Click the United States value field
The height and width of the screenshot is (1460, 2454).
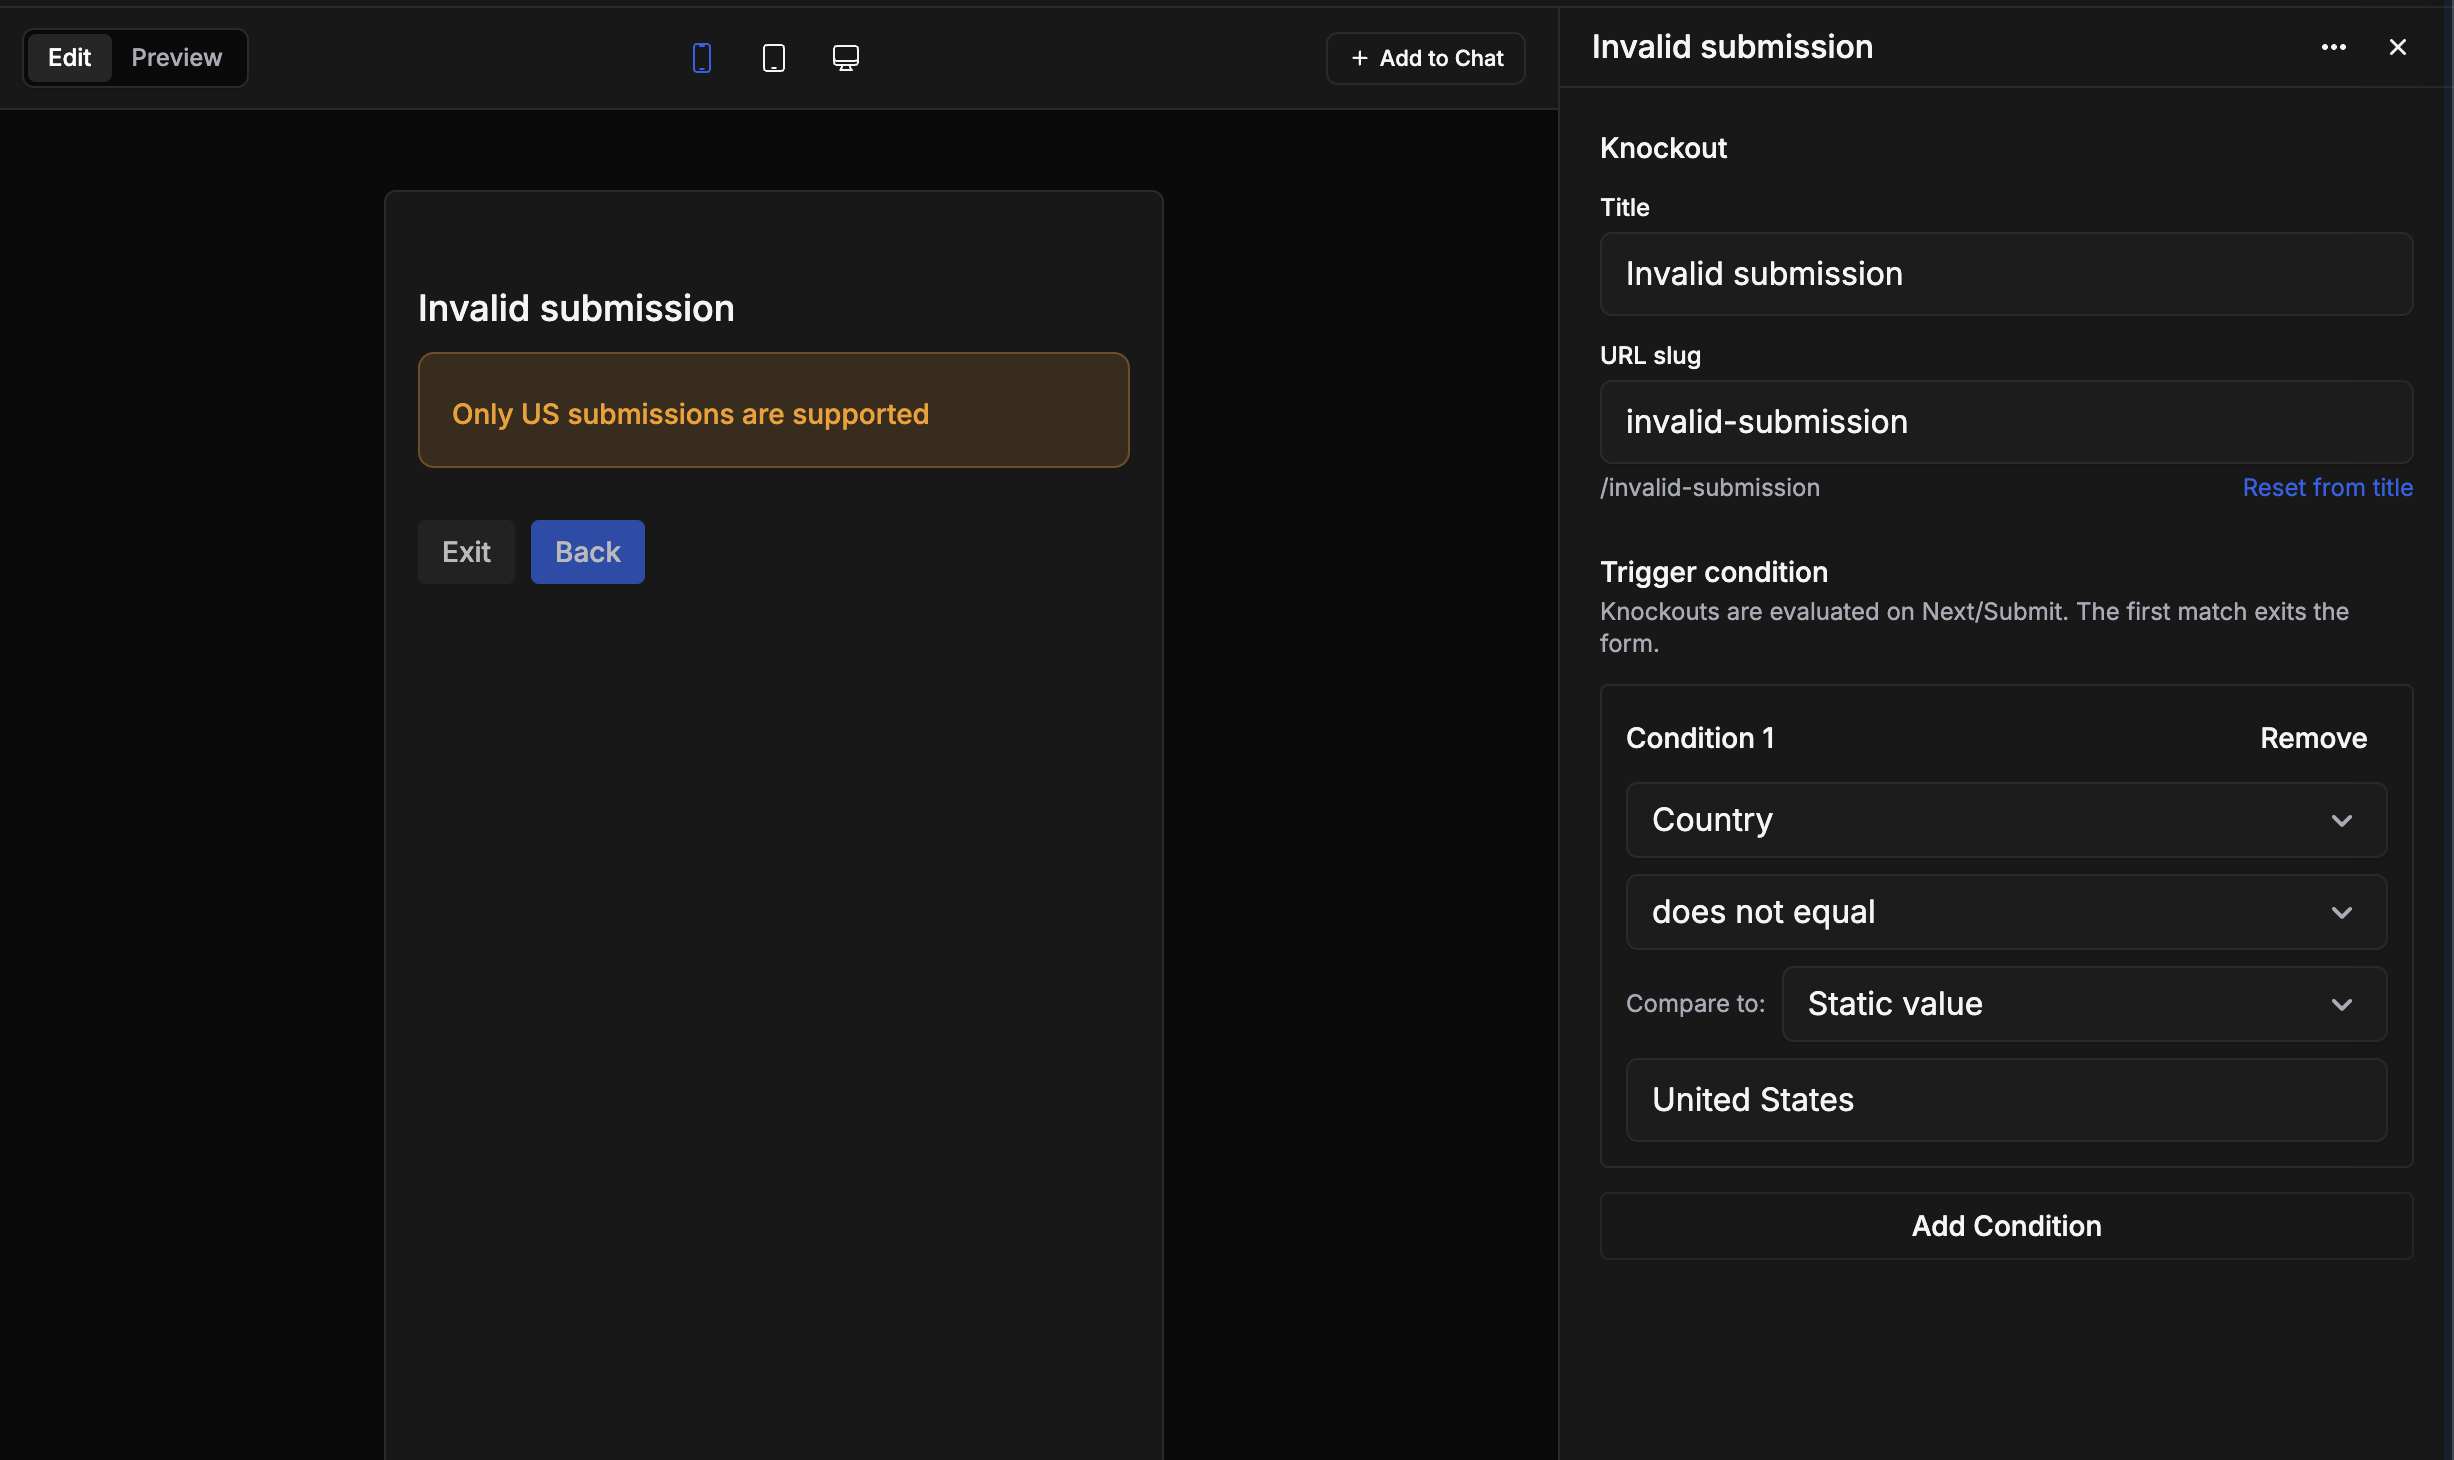click(2006, 1100)
